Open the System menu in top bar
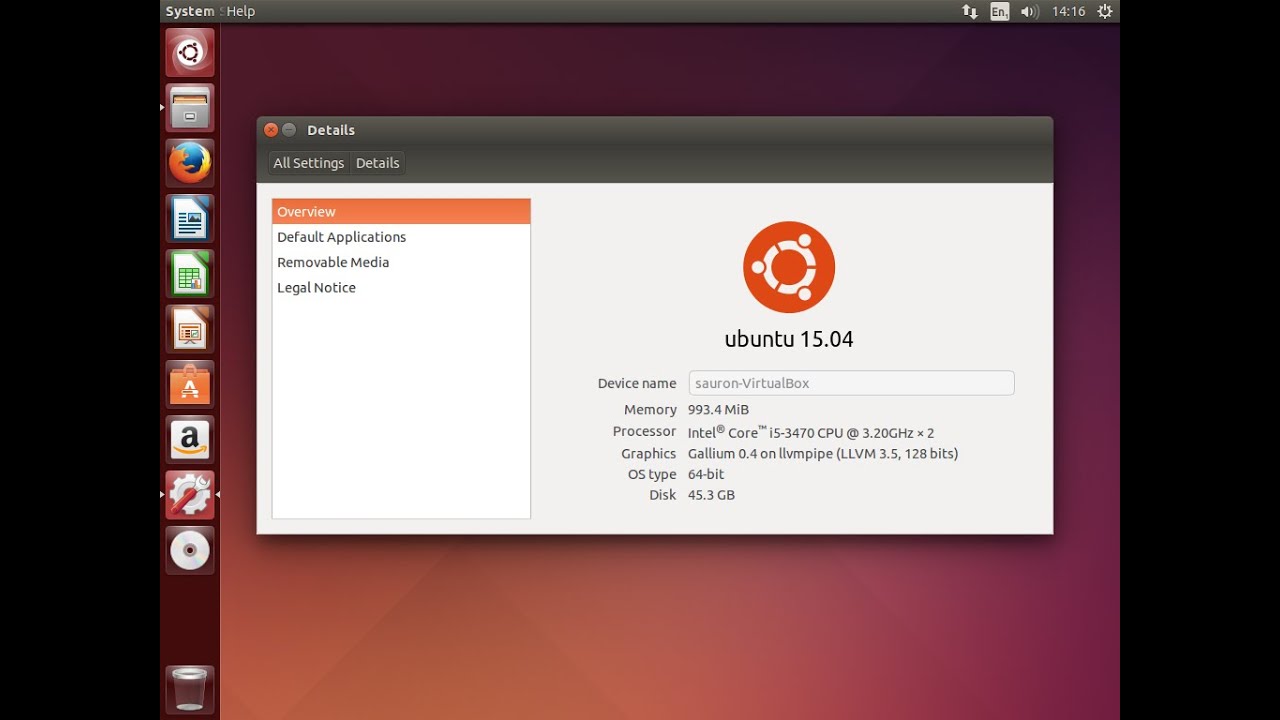Image resolution: width=1280 pixels, height=720 pixels. tap(190, 11)
